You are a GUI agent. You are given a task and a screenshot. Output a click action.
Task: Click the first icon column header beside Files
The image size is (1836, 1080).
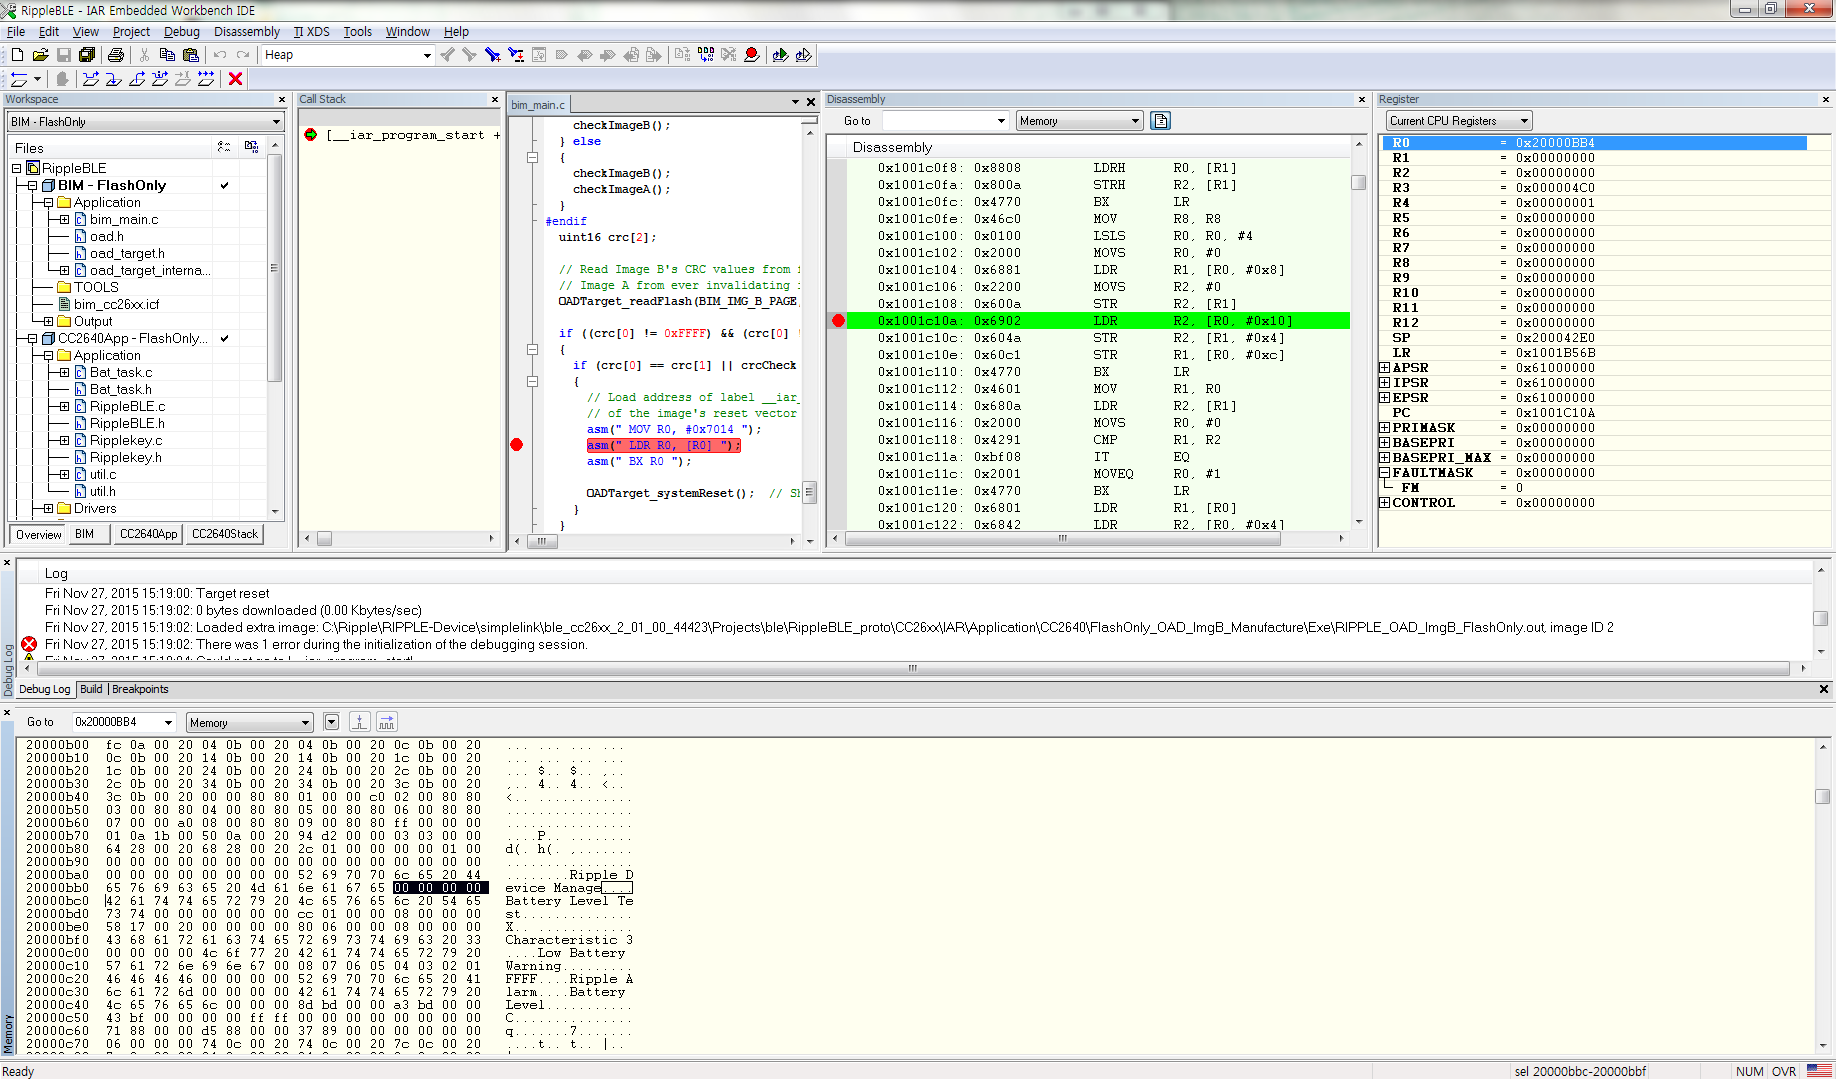pyautogui.click(x=224, y=147)
